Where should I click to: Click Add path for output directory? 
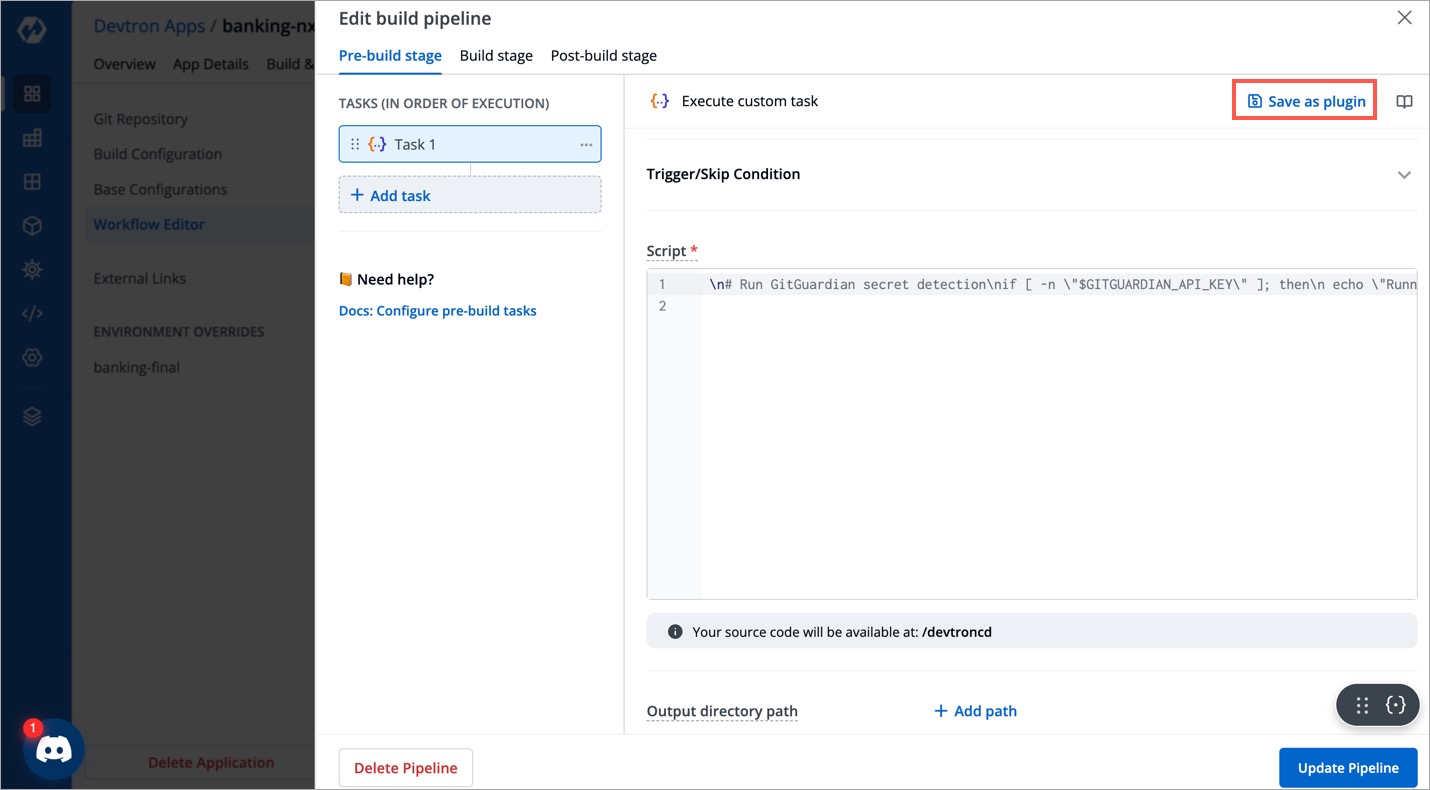click(974, 710)
